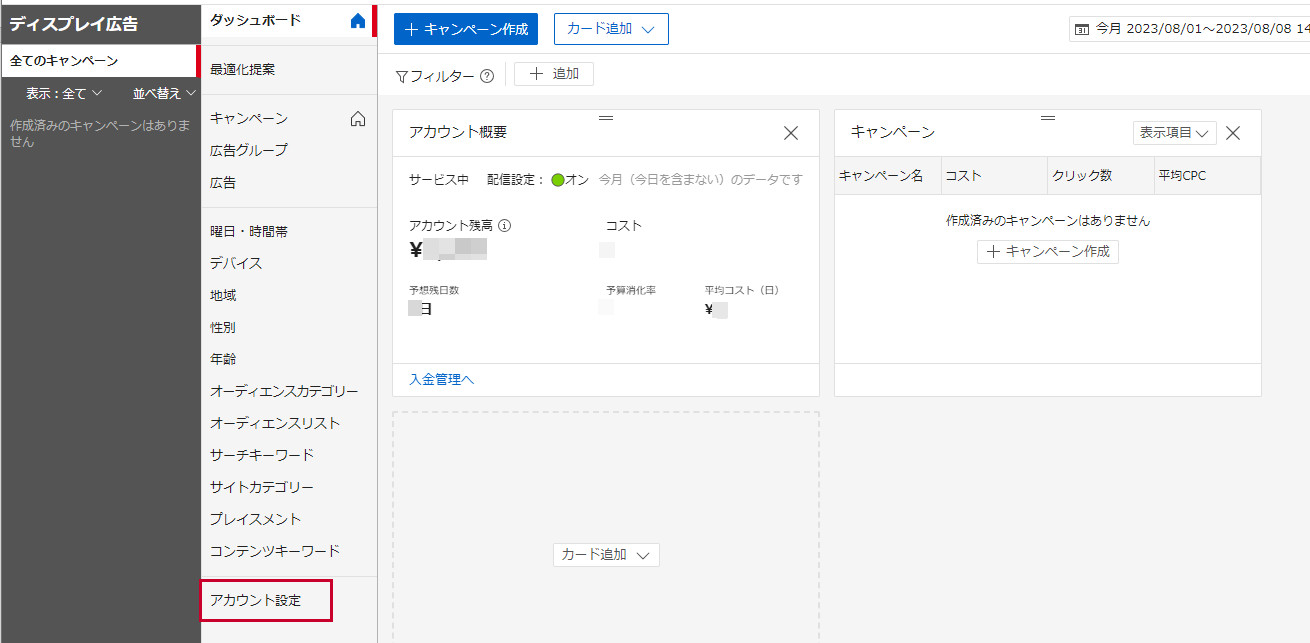Screen dimensions: 1310x643
Task: Click the calendar icon in the date selector
Action: (1081, 29)
